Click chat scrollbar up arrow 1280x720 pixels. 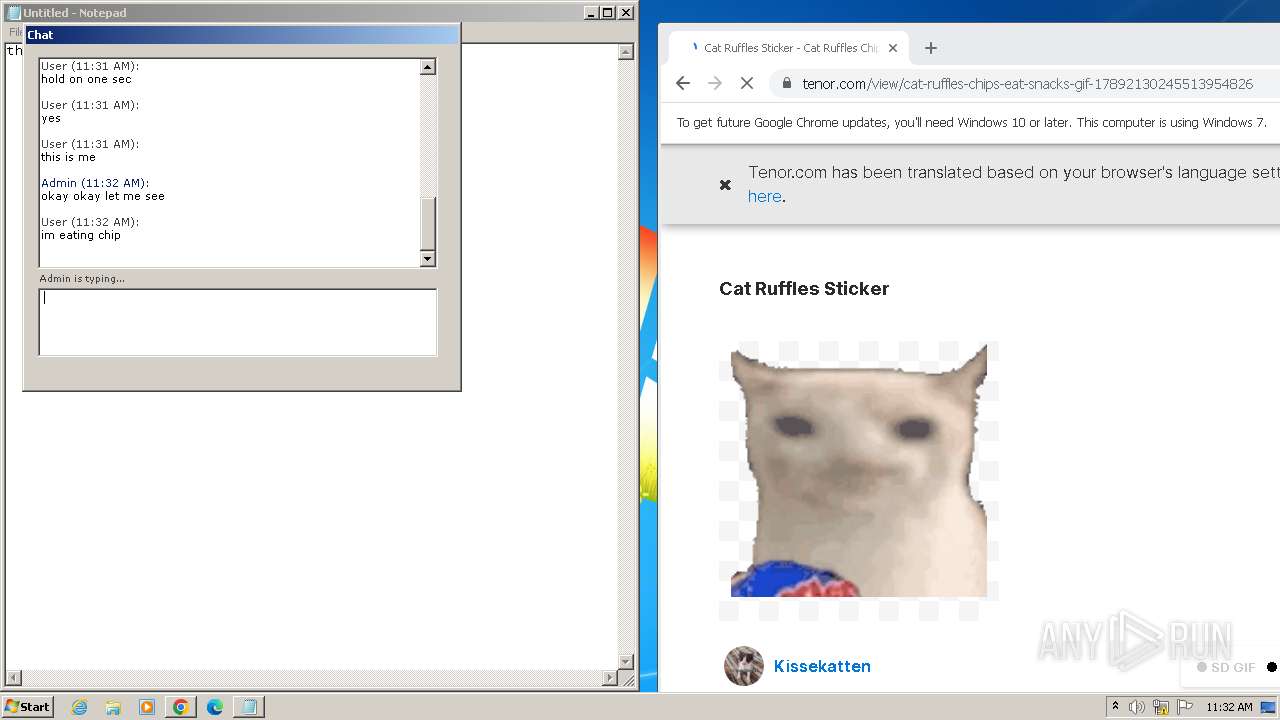tap(428, 67)
